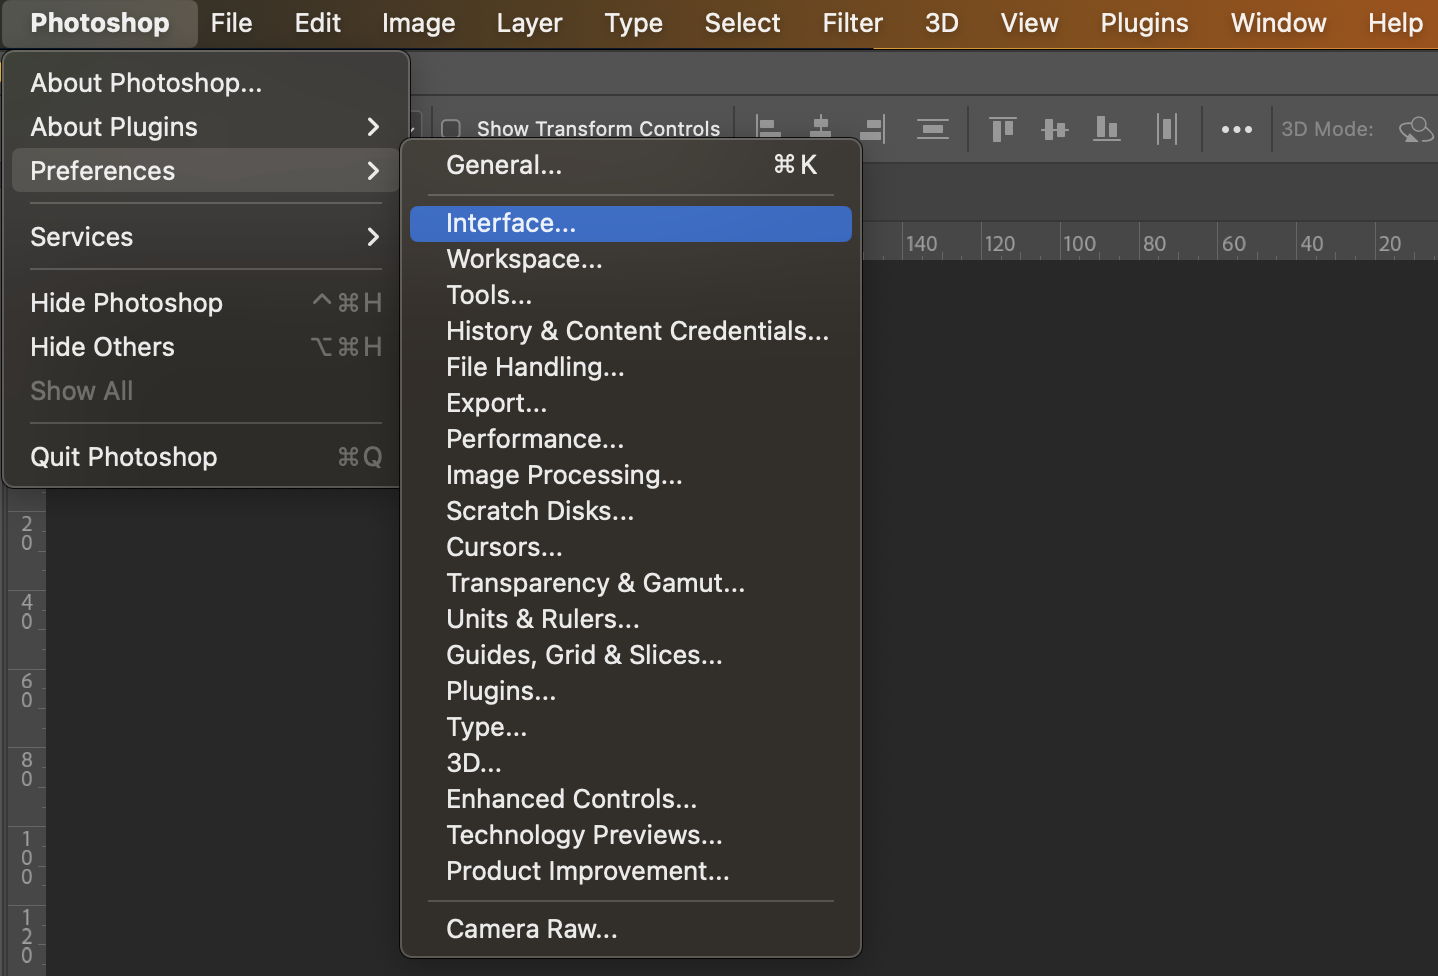Screen dimensions: 1438x976
Task: Click the distribute vertical spacing icon
Action: 1167,129
